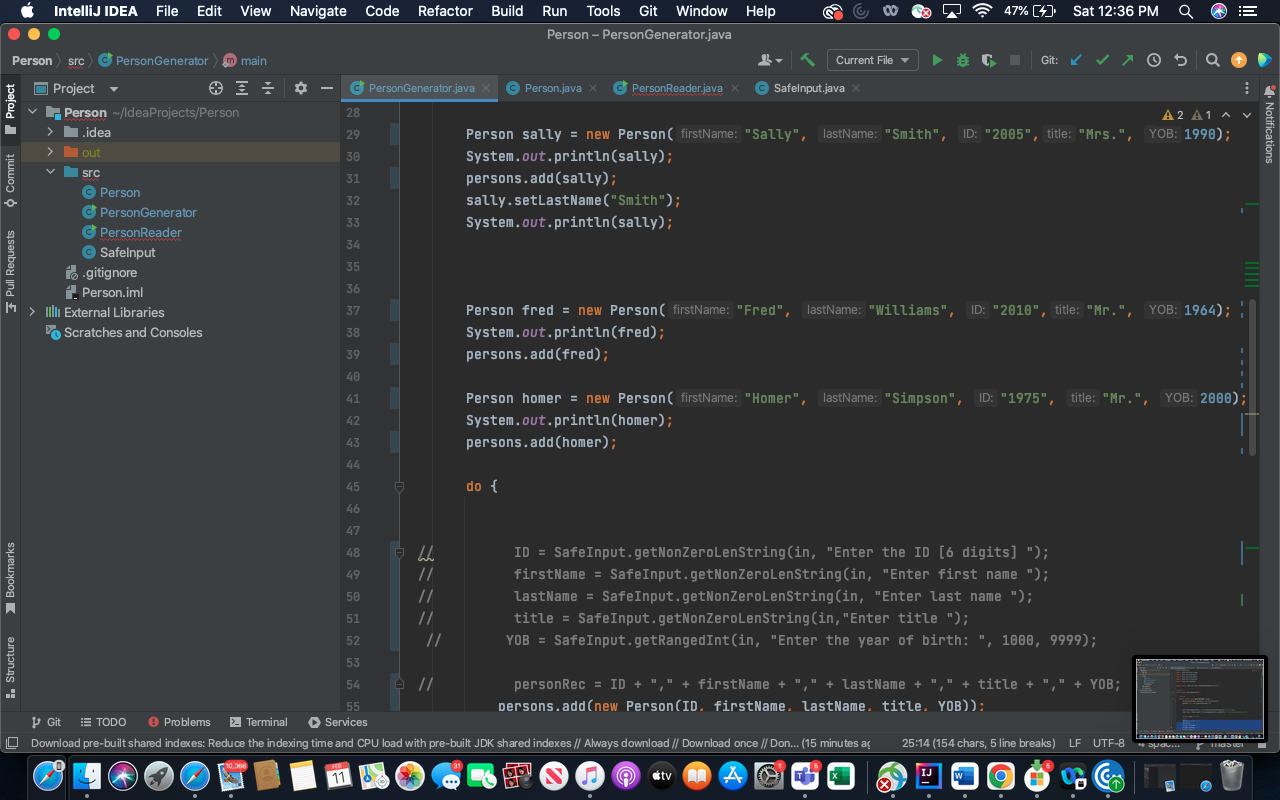Collapse the Person project root node
The image size is (1280, 800).
tap(32, 112)
